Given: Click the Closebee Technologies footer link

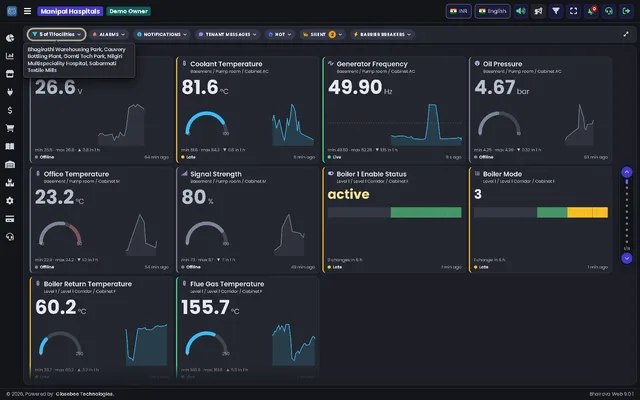Looking at the screenshot, I should coord(84,394).
